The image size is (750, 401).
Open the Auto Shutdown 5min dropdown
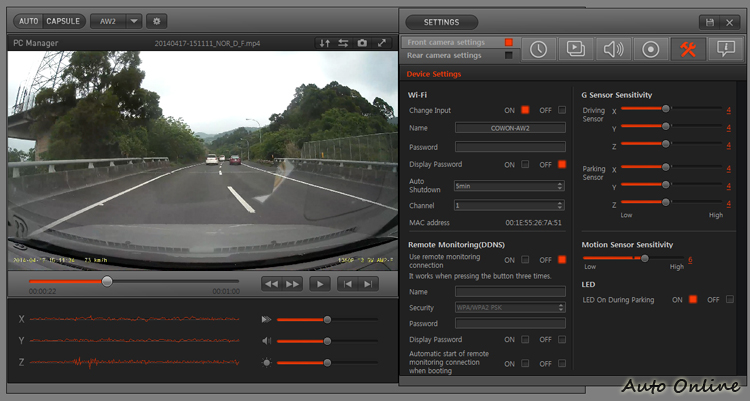click(x=510, y=186)
